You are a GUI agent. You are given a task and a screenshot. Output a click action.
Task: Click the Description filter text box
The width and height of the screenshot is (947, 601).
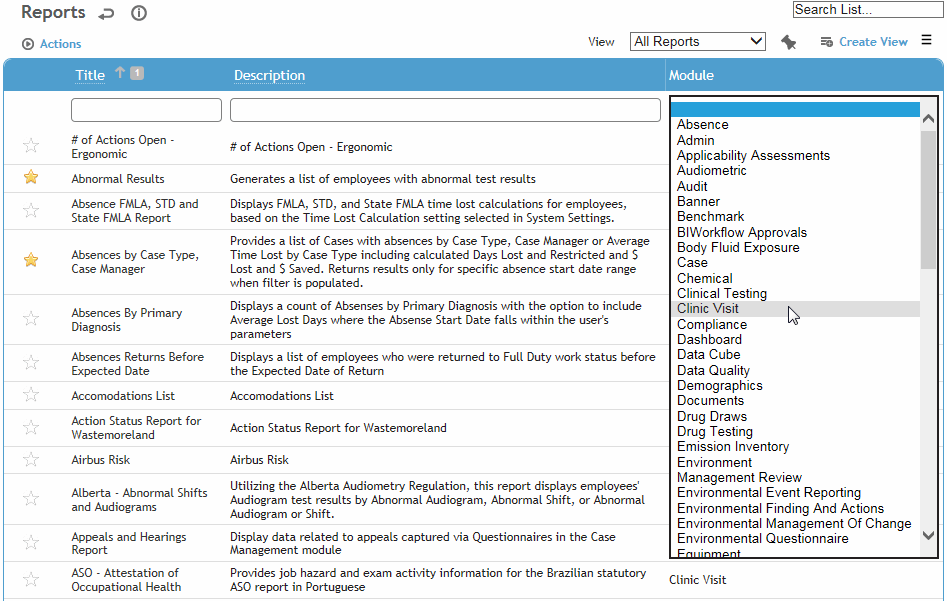tap(445, 110)
